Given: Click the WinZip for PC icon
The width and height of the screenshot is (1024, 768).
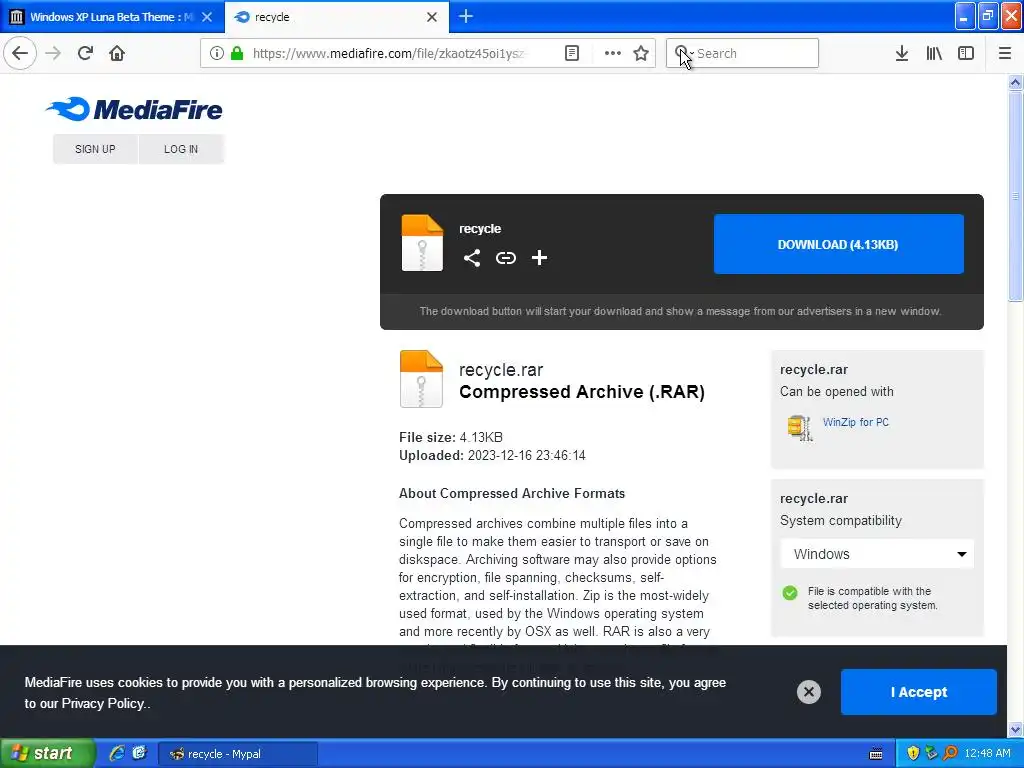Looking at the screenshot, I should tap(799, 428).
